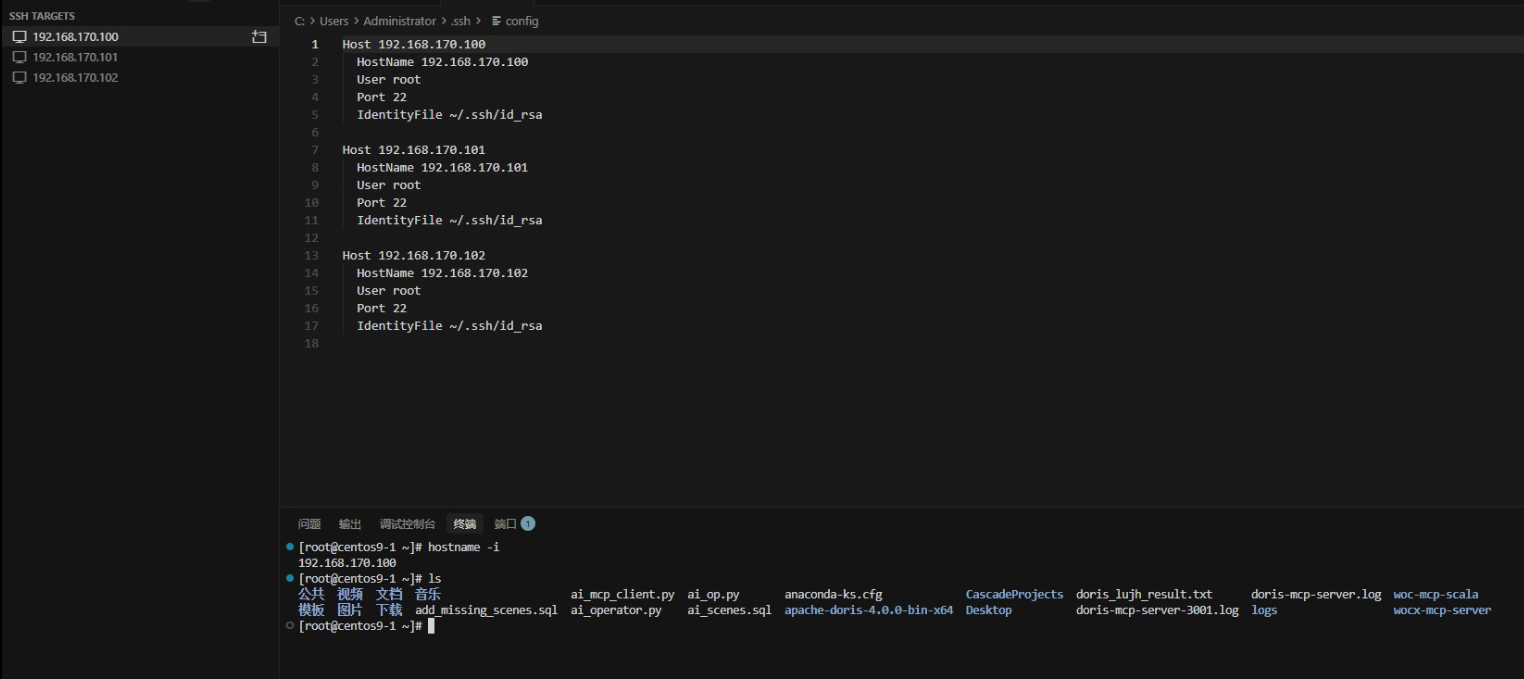Click ai_mcp_client.py in terminal listing

click(622, 594)
